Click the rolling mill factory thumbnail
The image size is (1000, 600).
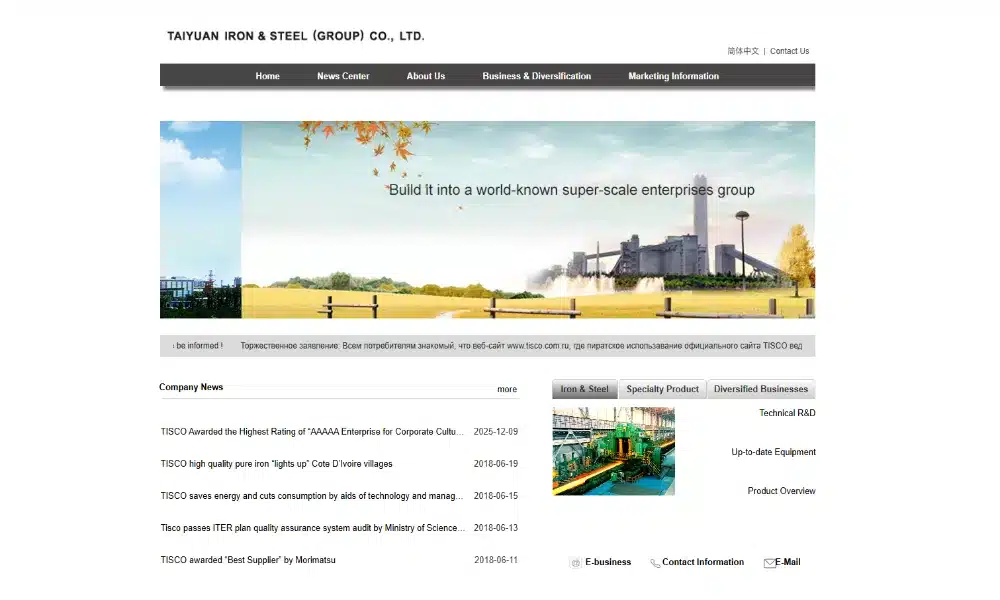[x=613, y=452]
